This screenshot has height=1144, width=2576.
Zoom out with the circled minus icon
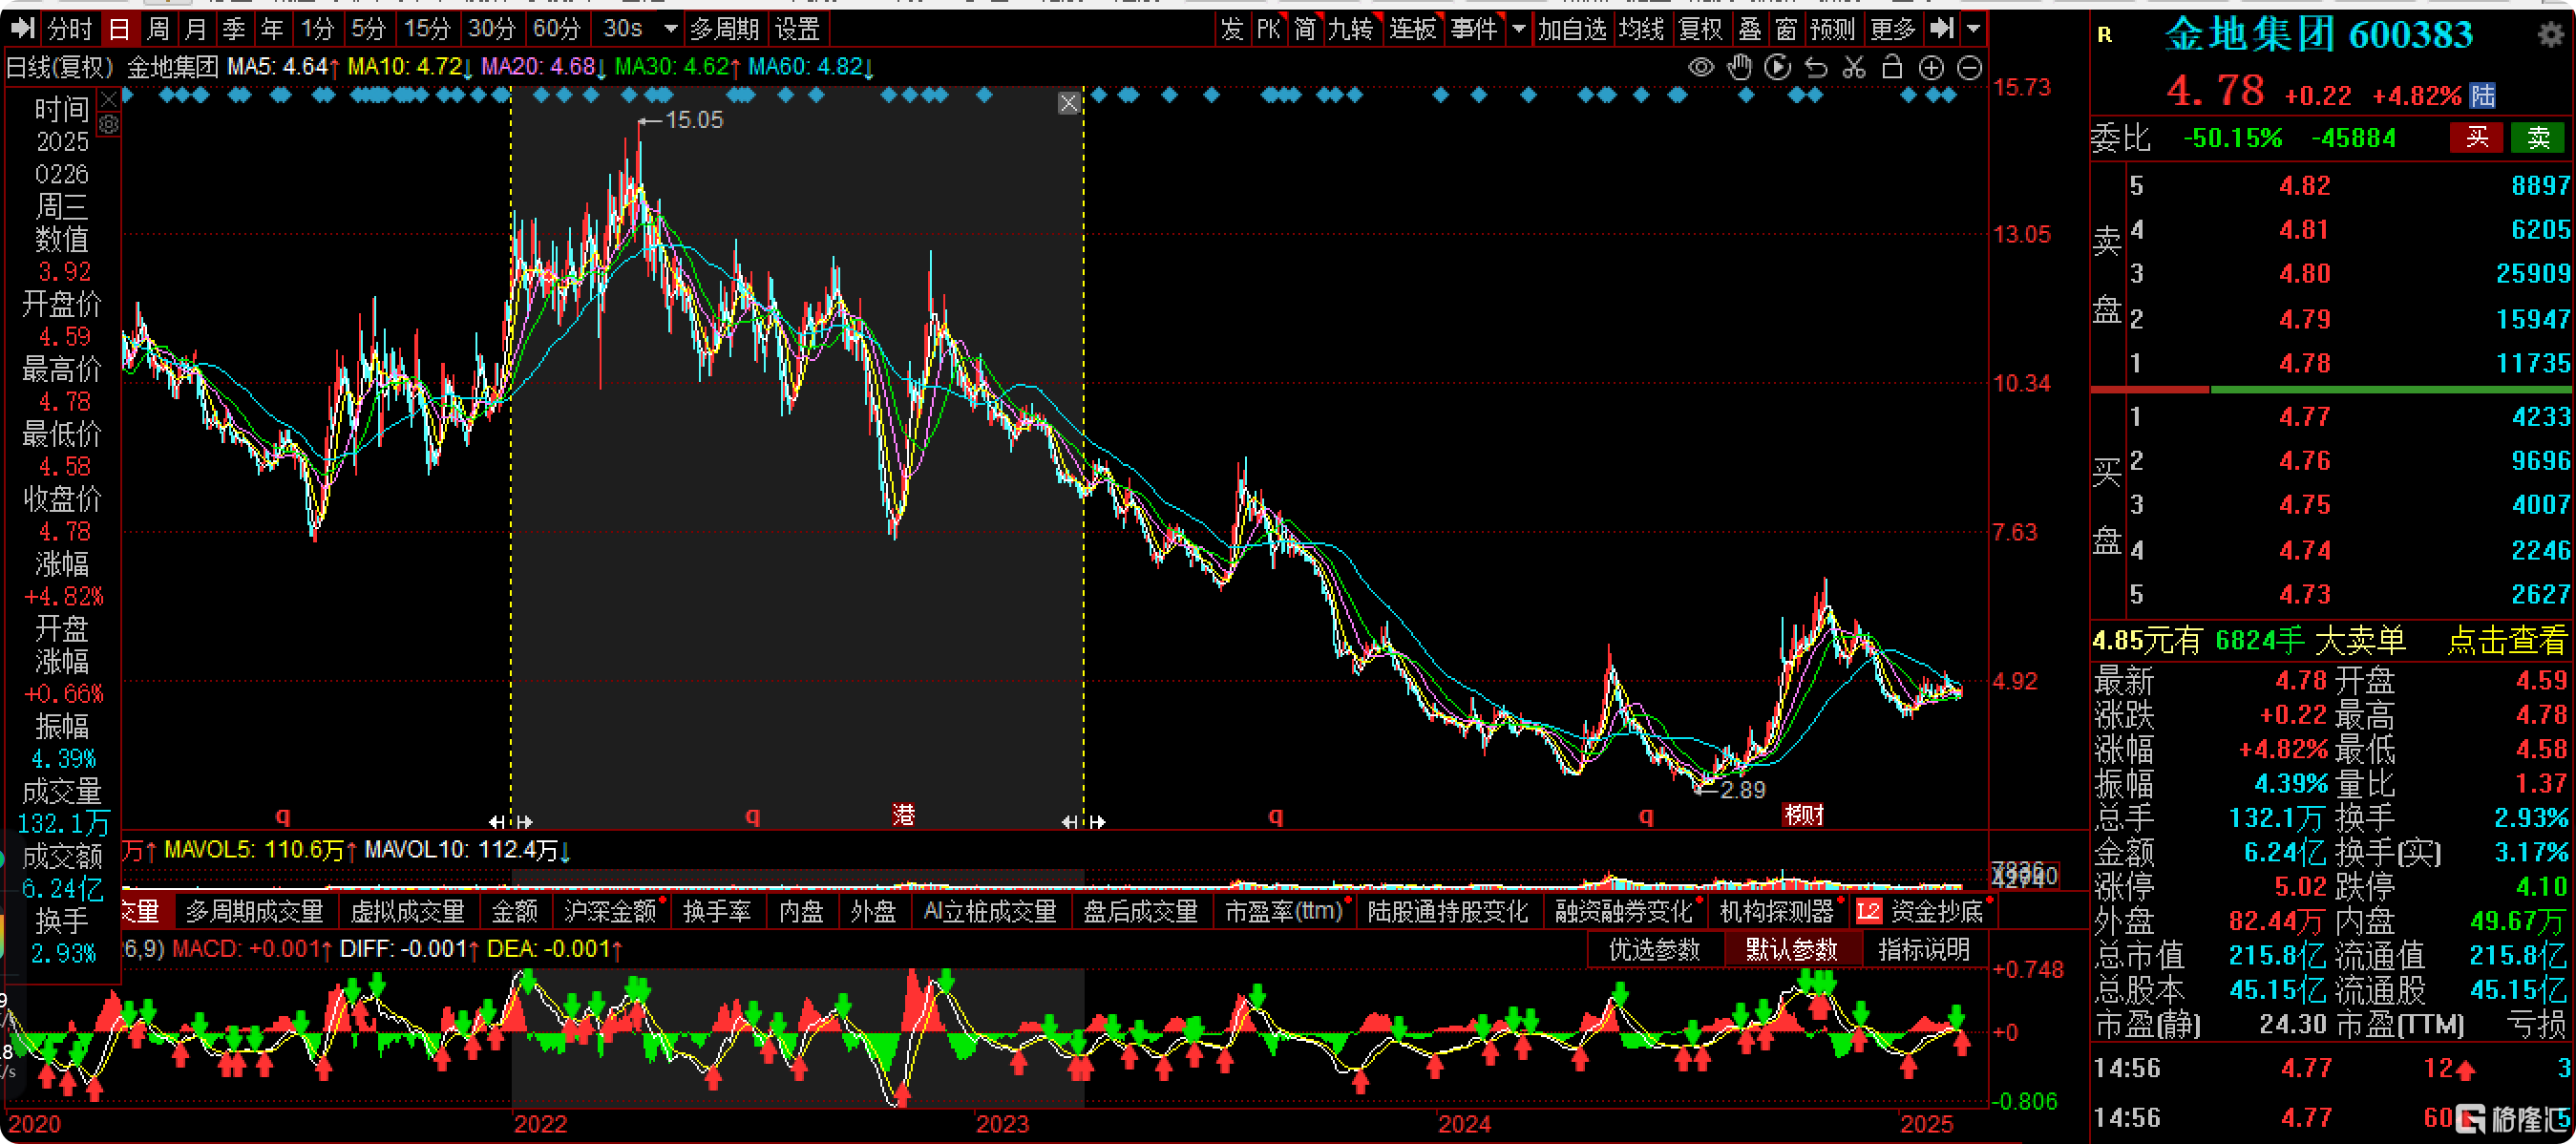(x=1969, y=67)
